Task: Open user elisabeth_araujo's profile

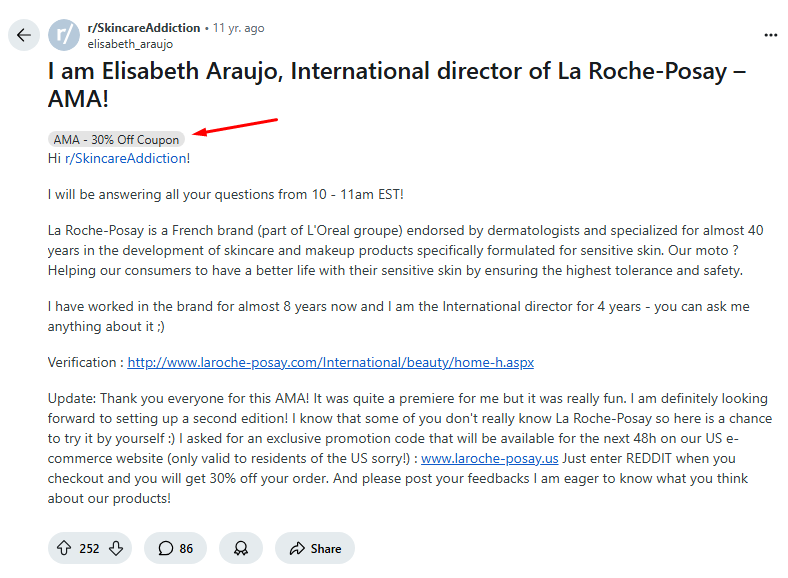Action: click(x=130, y=44)
